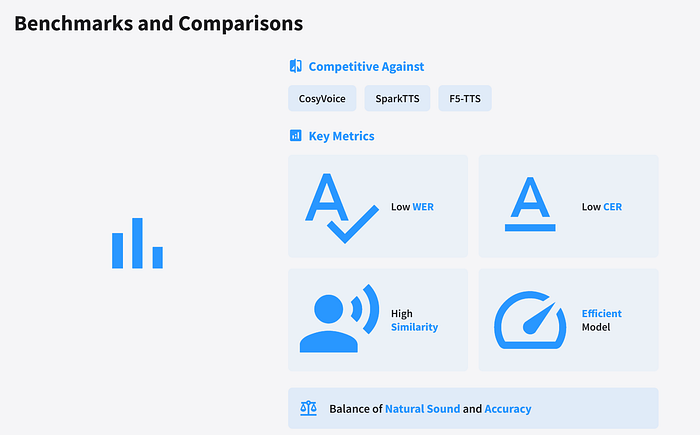Click the Competitive Against heading
The height and width of the screenshot is (435, 700).
366,67
